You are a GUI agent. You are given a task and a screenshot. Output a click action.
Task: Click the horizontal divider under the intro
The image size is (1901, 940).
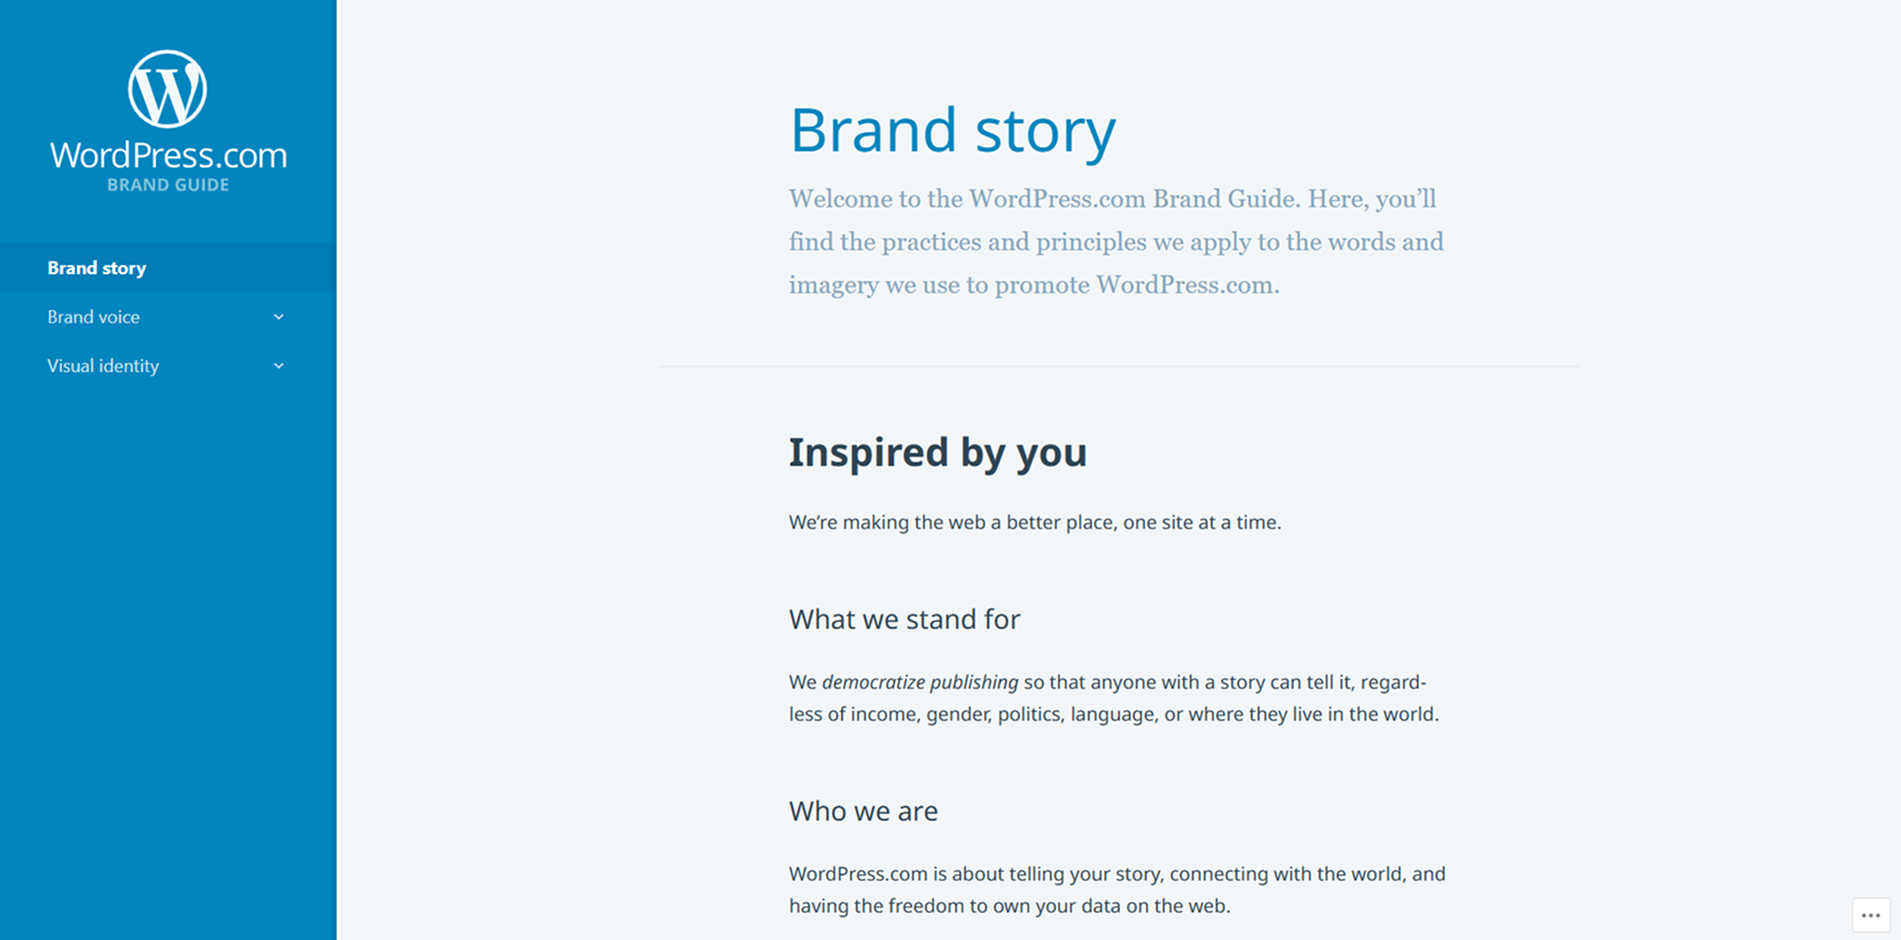[1118, 366]
